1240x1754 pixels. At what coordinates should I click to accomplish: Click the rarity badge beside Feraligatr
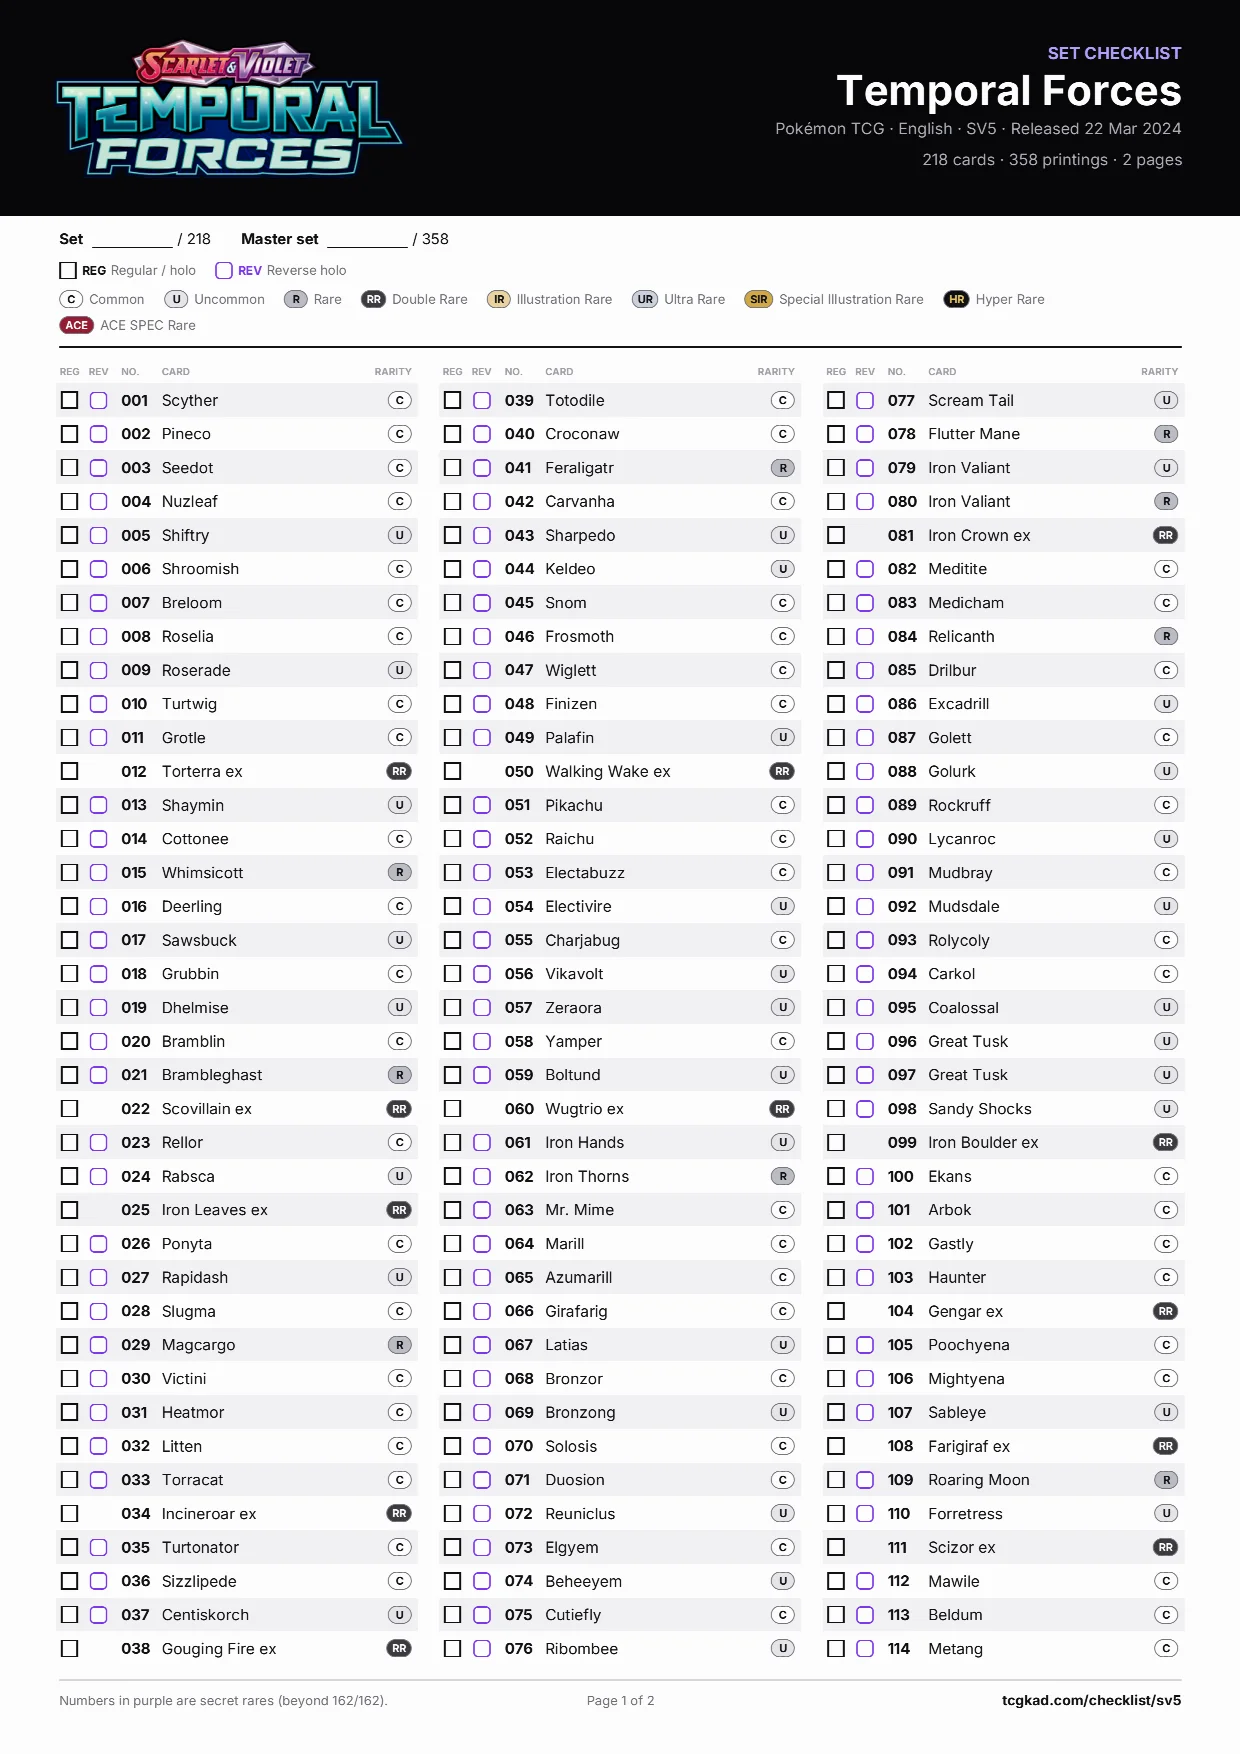coord(783,468)
